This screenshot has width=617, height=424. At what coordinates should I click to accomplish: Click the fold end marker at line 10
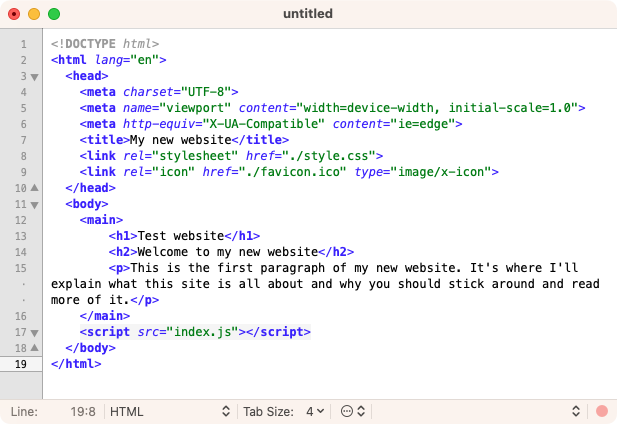[x=35, y=188]
